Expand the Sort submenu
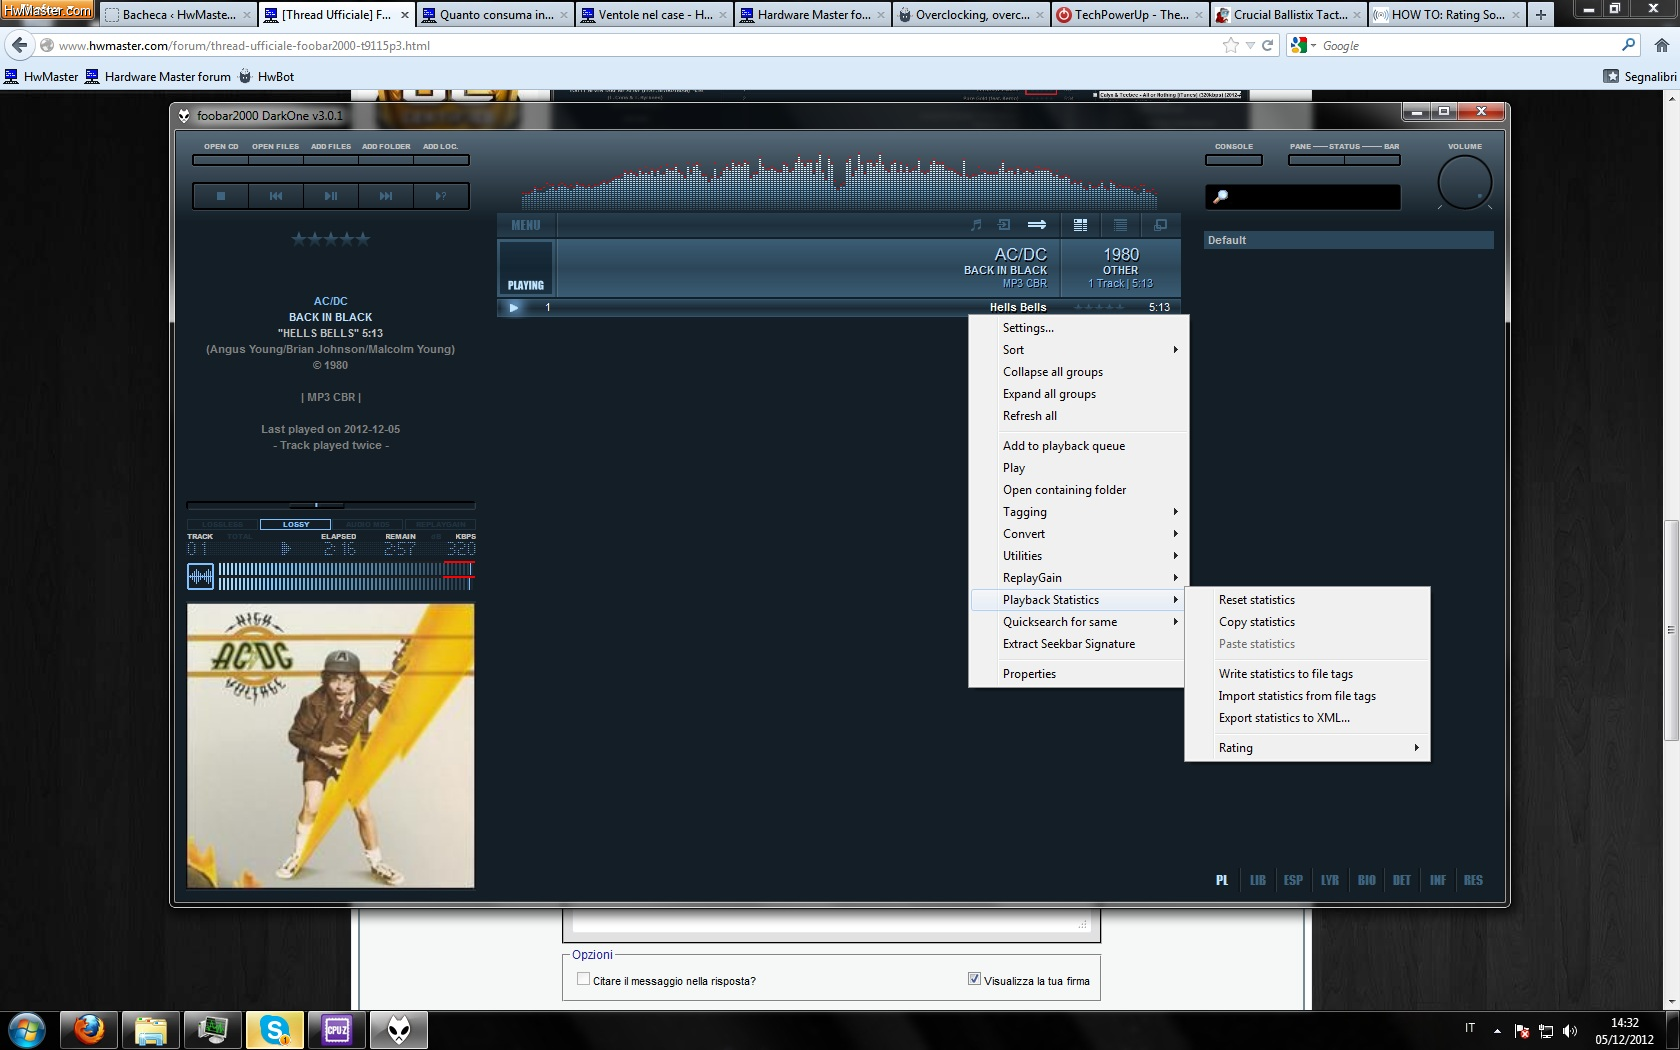Viewport: 1680px width, 1050px height. pos(1078,350)
